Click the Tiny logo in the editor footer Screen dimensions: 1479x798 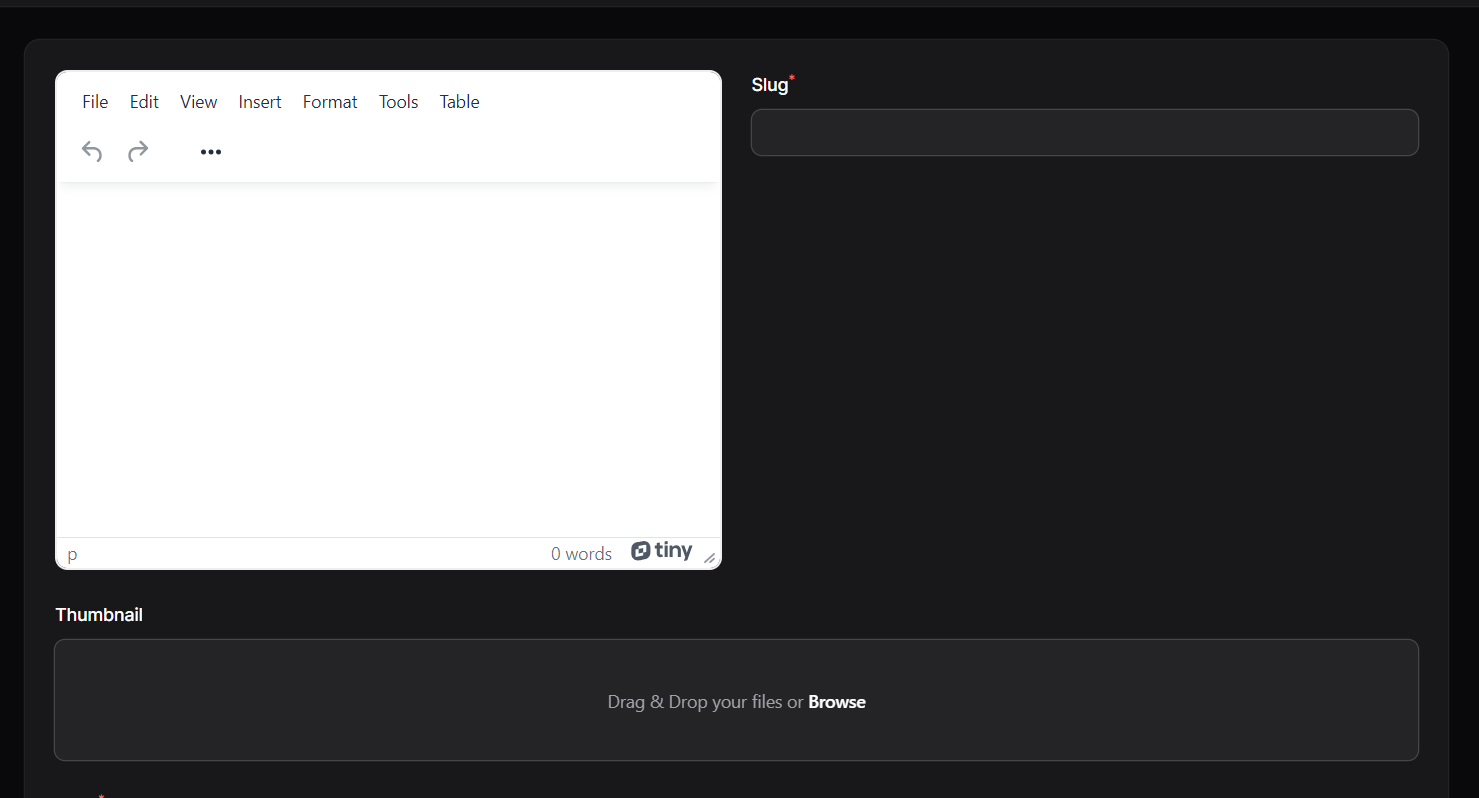click(662, 551)
